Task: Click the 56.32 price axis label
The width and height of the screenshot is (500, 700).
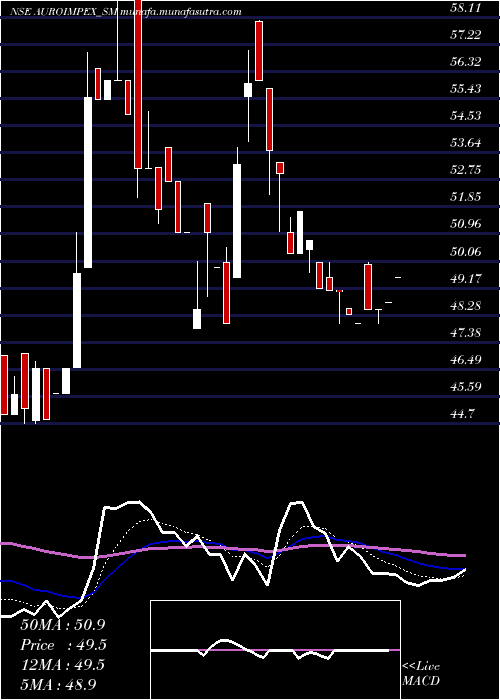Action: coord(466,62)
